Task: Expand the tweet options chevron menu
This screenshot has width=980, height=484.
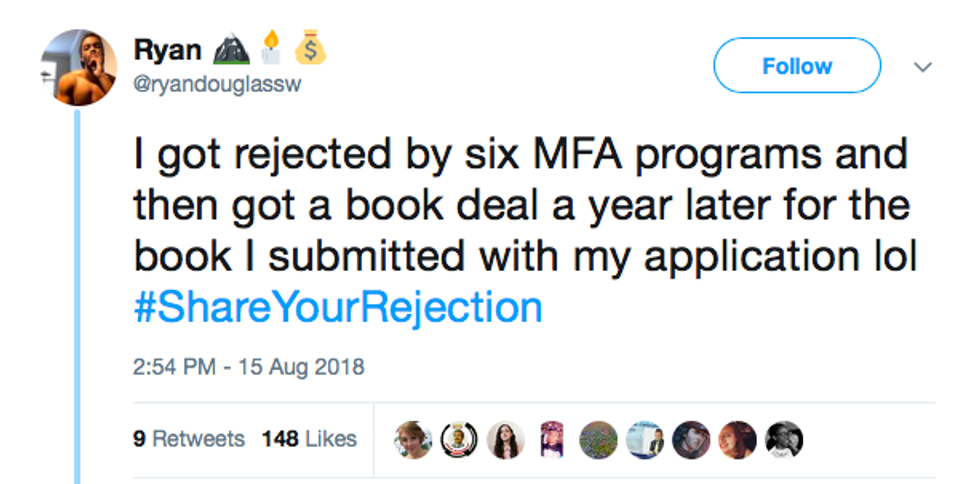Action: coord(922,67)
